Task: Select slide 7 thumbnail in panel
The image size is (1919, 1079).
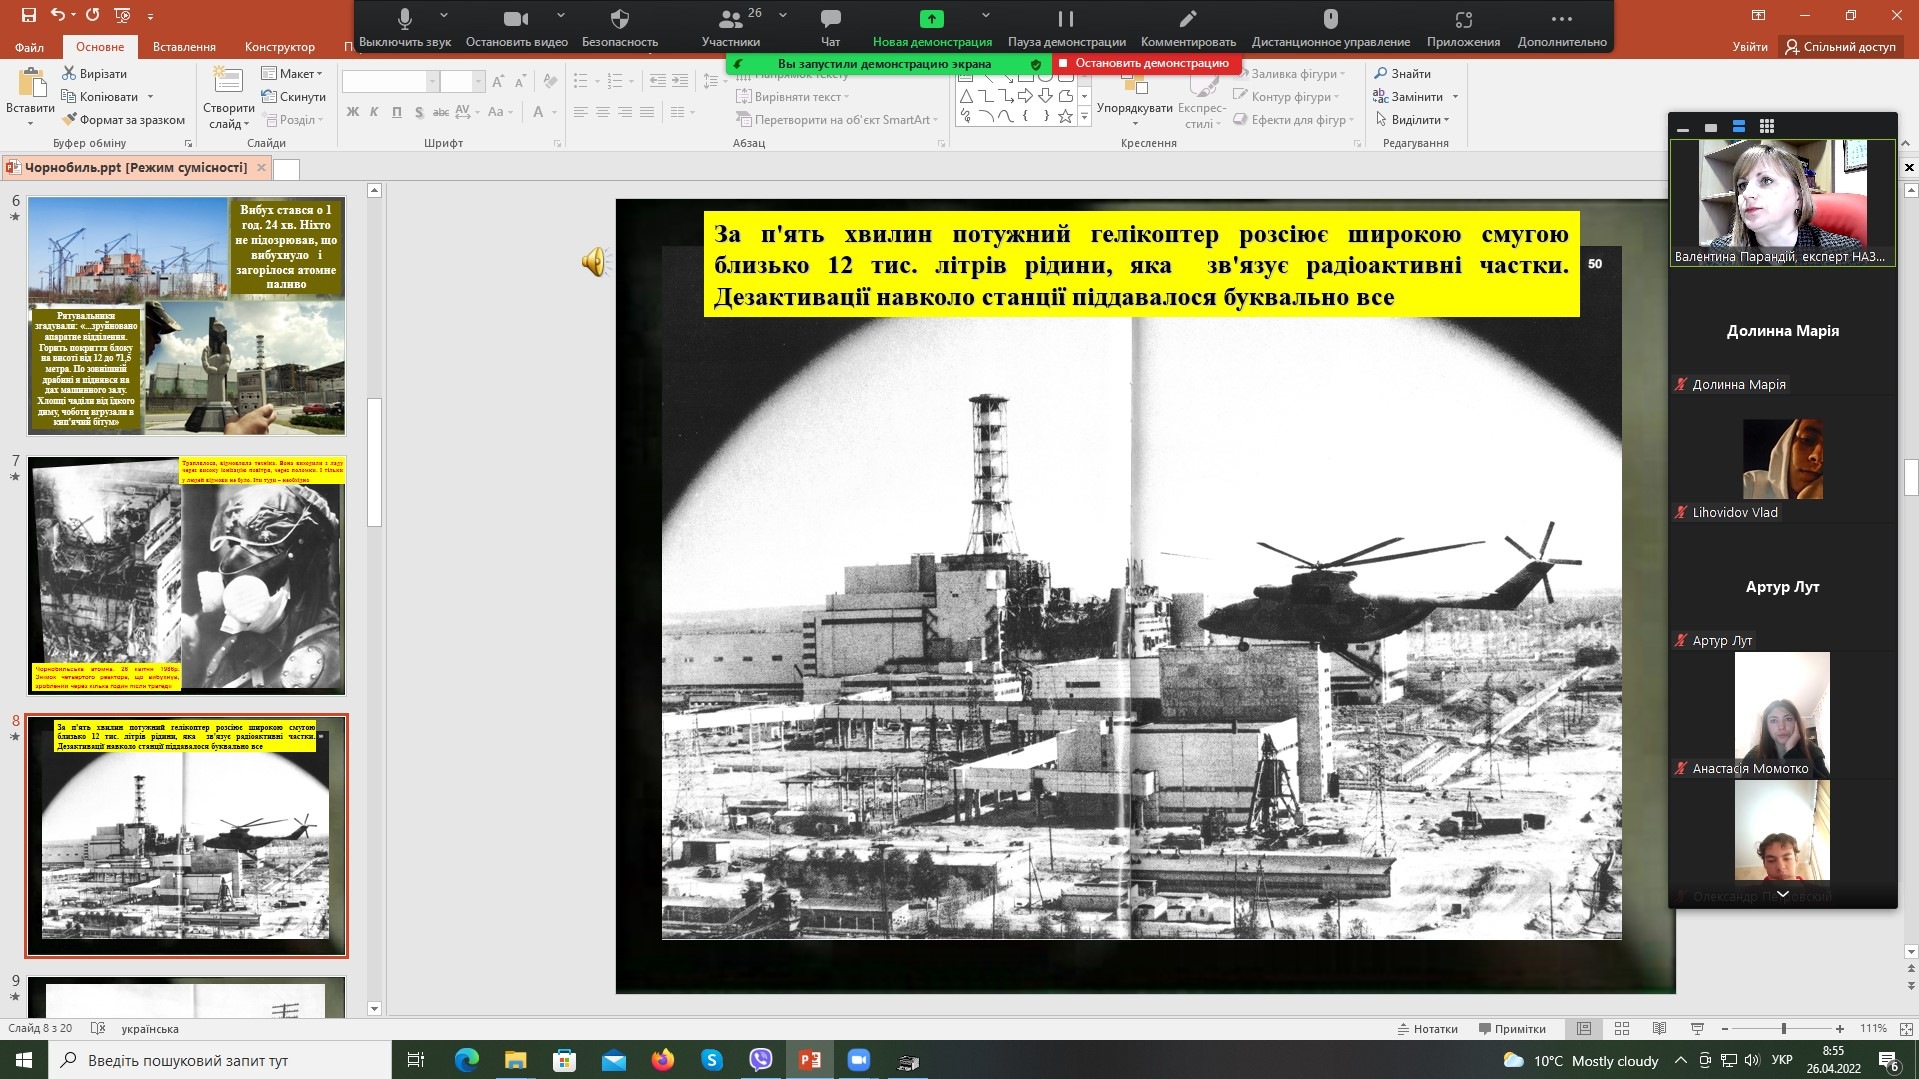Action: pos(187,576)
